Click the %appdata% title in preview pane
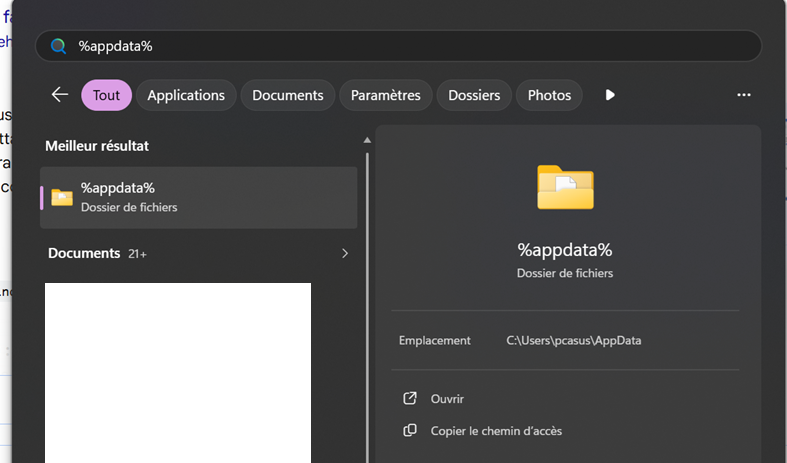The width and height of the screenshot is (787, 463). click(x=565, y=250)
